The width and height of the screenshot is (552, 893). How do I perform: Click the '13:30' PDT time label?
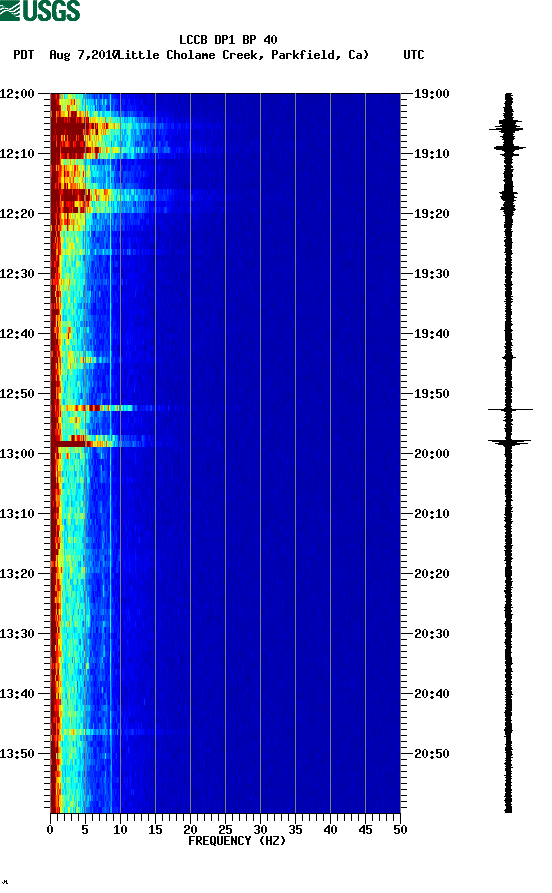(x=17, y=634)
